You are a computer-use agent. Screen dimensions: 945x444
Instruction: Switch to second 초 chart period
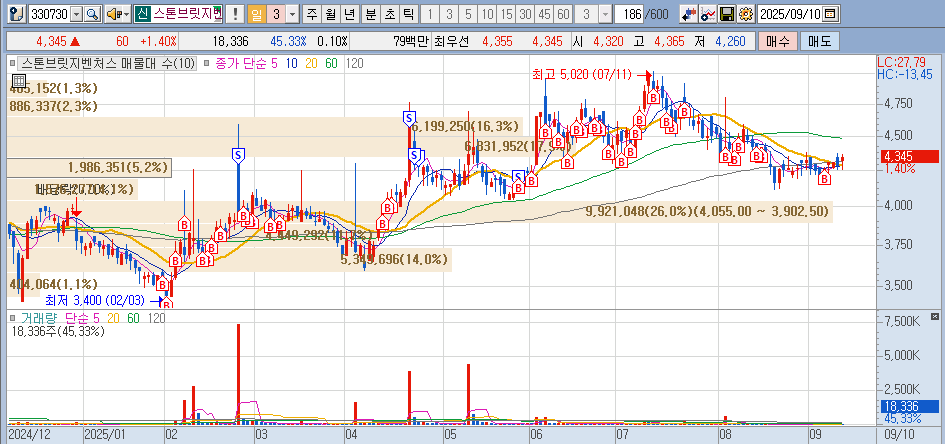click(389, 14)
